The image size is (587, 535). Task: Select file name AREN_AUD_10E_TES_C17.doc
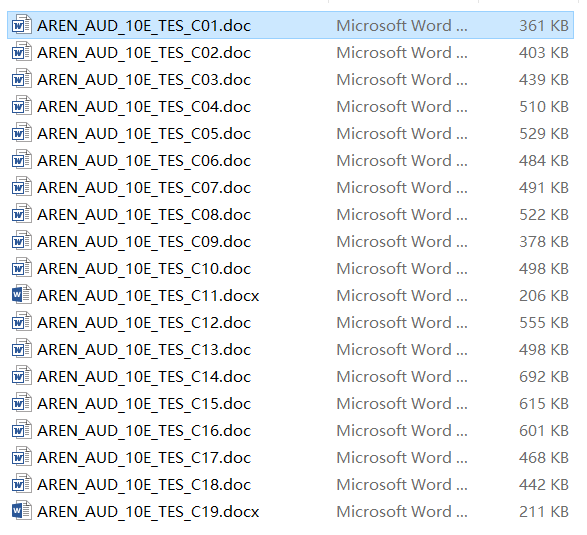144,458
